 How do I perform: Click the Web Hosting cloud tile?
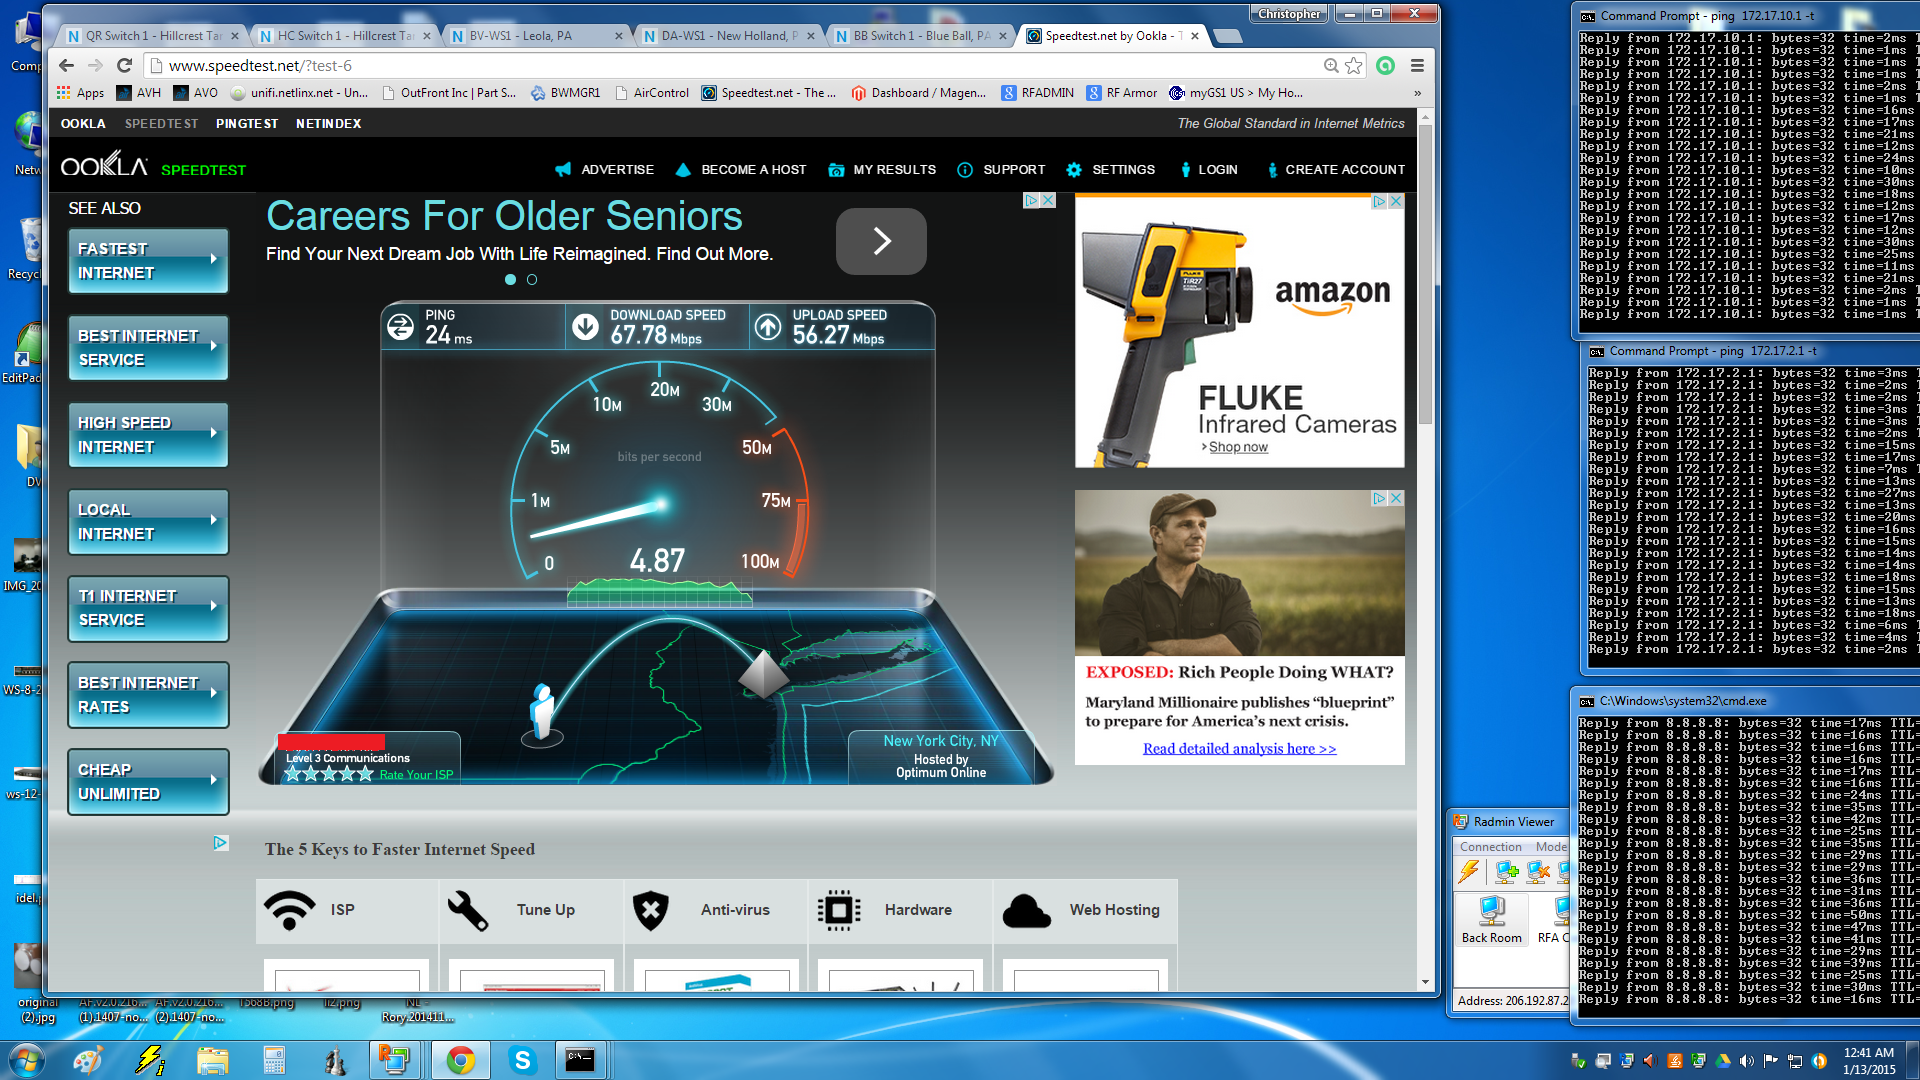coord(1085,910)
